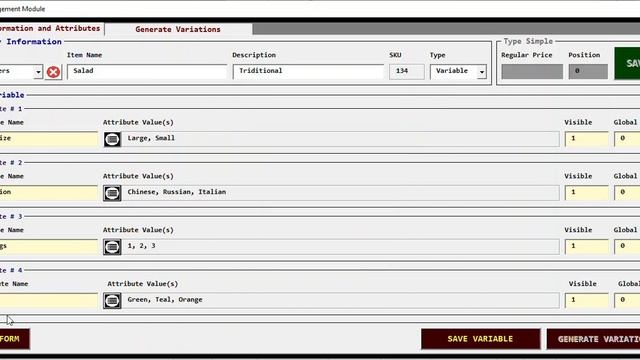This screenshot has width=640, height=360.
Task: Click the Visible field for Attribute 1
Action: 587,139
